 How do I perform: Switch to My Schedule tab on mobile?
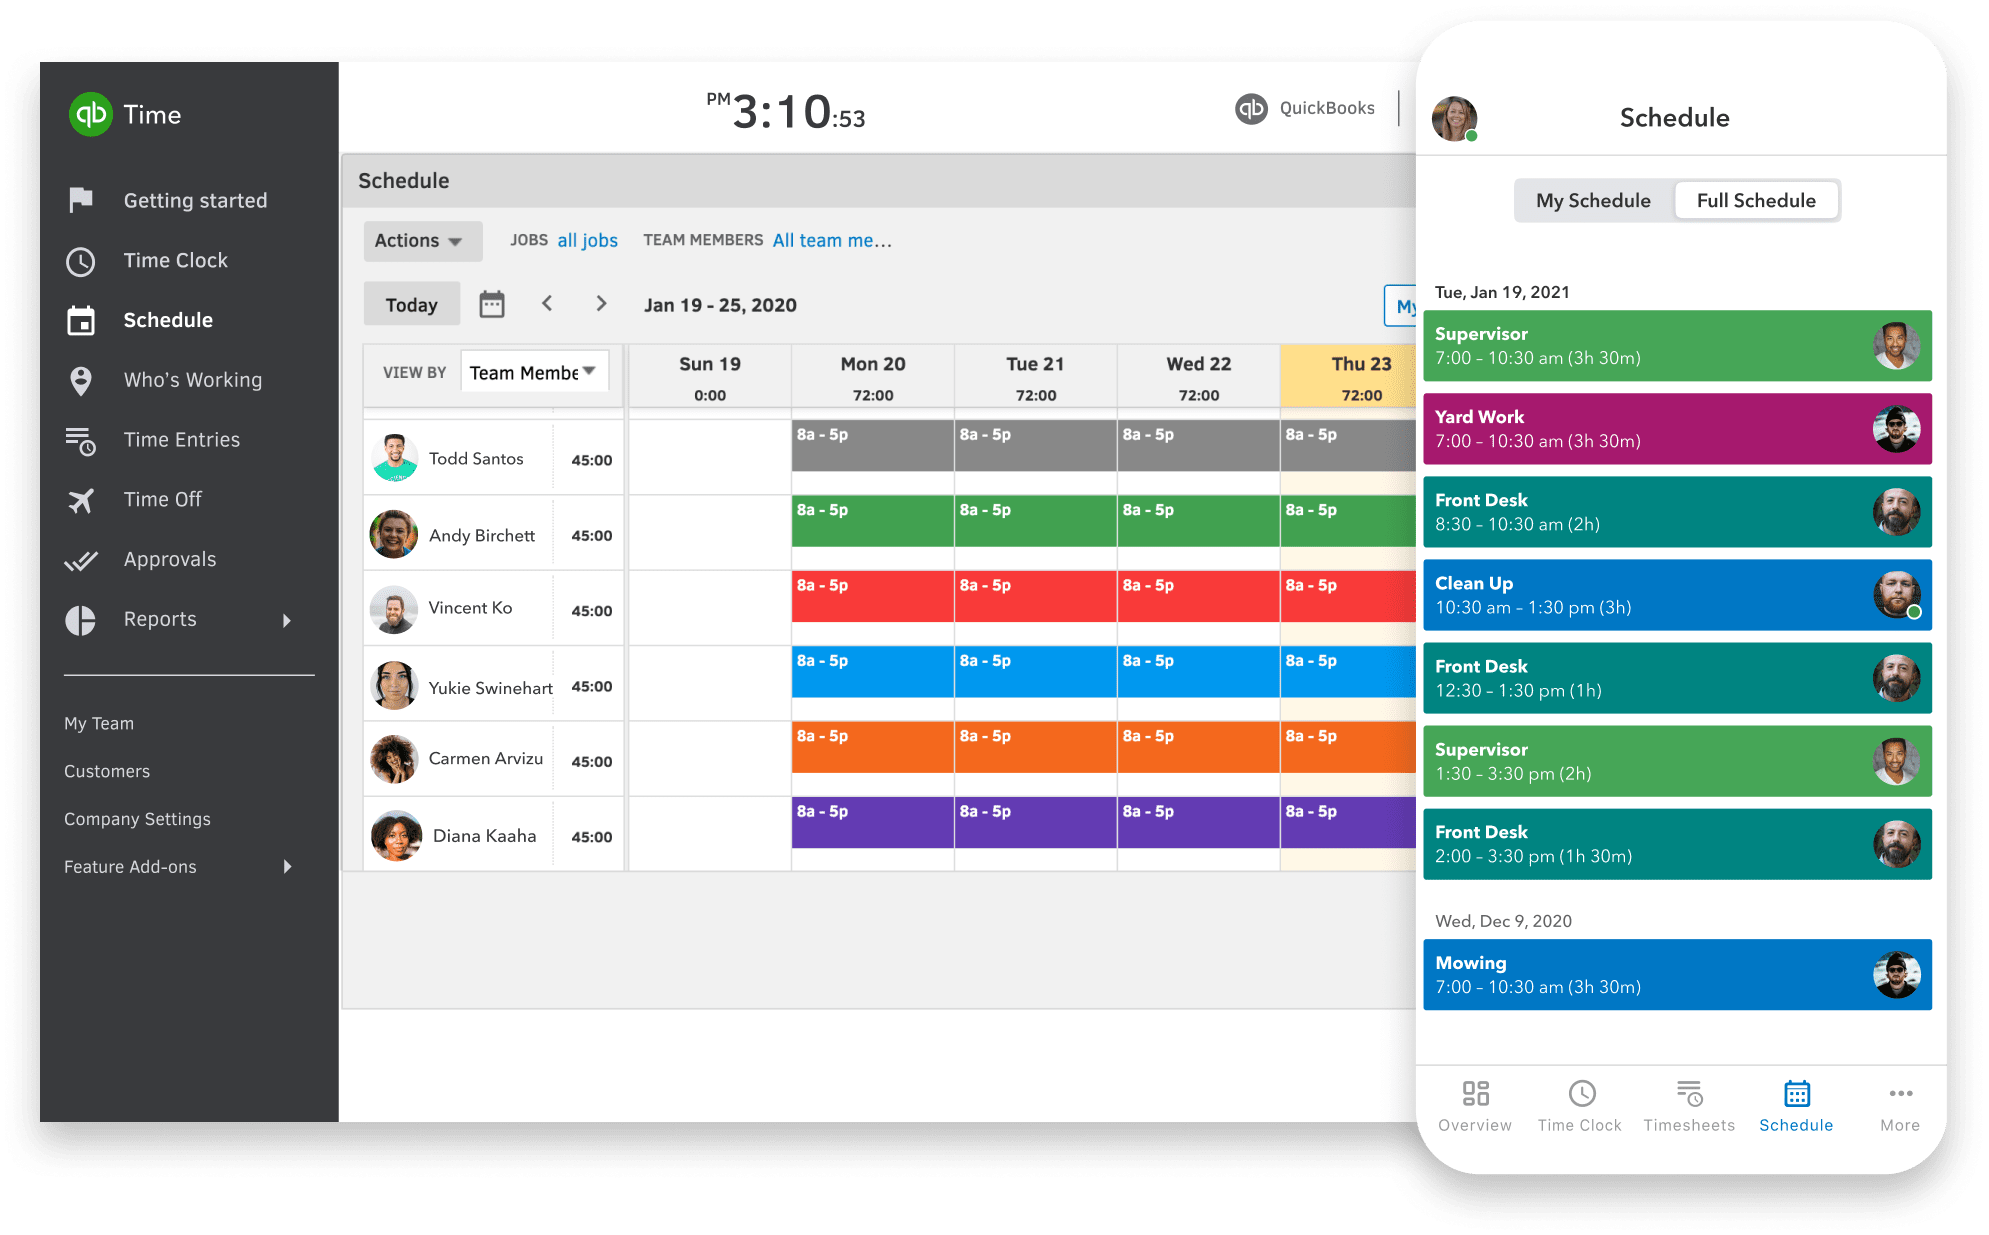[1589, 199]
